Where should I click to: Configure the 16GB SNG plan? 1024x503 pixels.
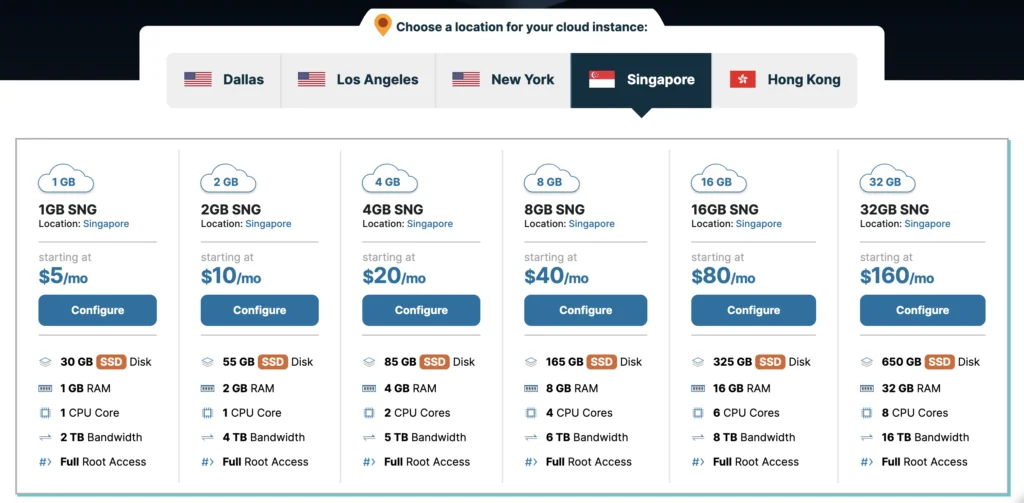click(754, 310)
